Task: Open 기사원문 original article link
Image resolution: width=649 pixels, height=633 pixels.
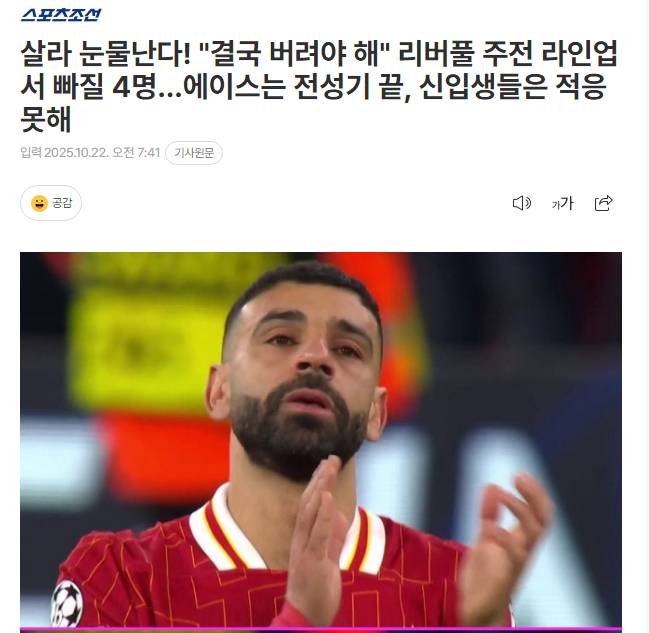Action: tap(194, 153)
